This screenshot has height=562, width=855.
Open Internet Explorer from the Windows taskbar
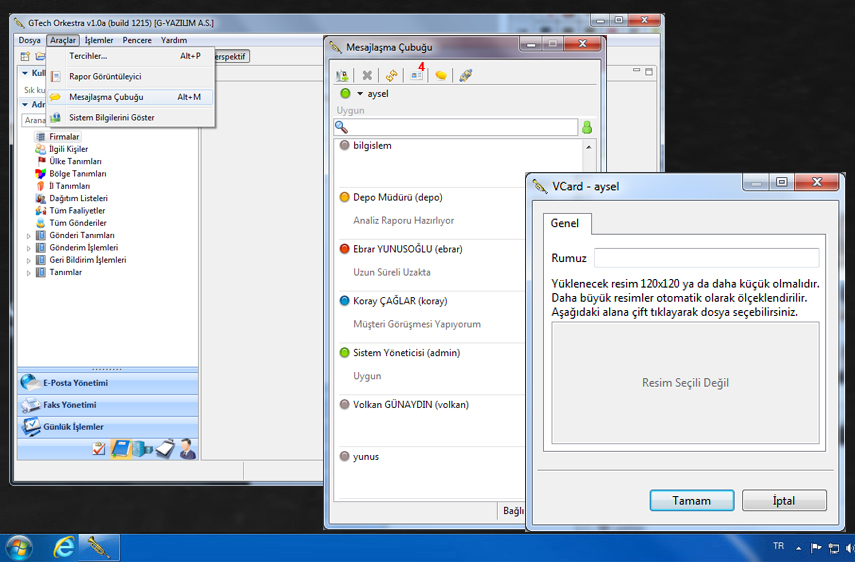tap(64, 547)
